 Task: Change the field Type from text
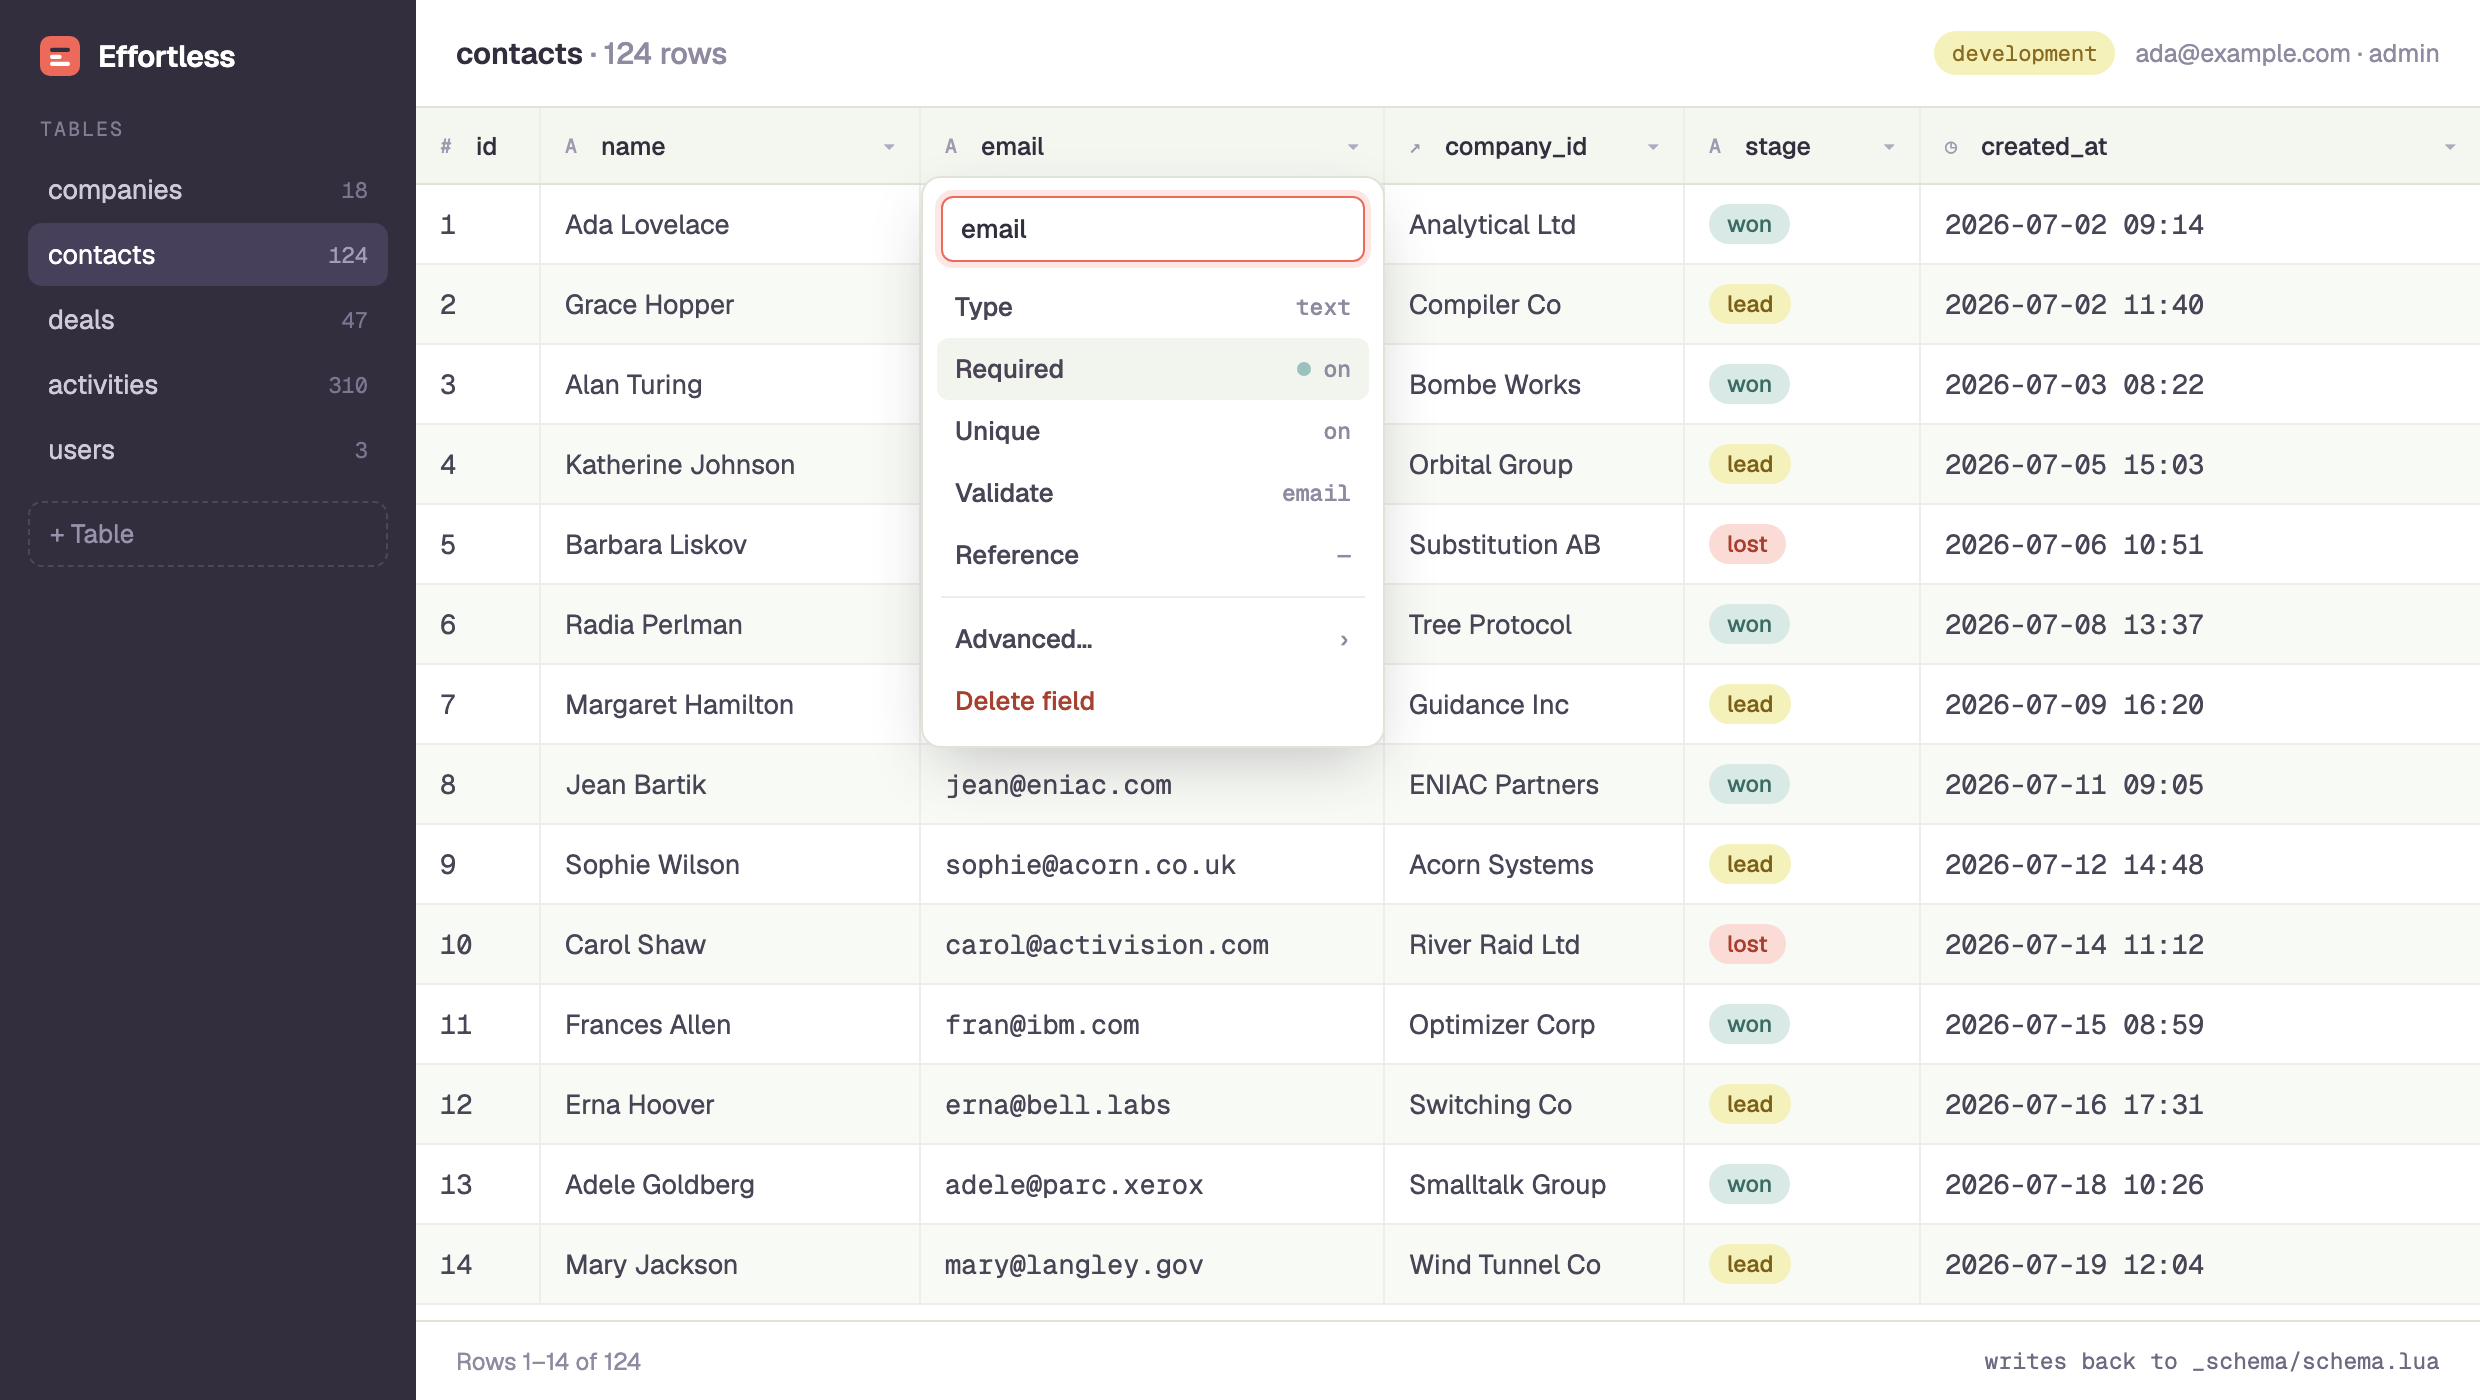click(1153, 307)
